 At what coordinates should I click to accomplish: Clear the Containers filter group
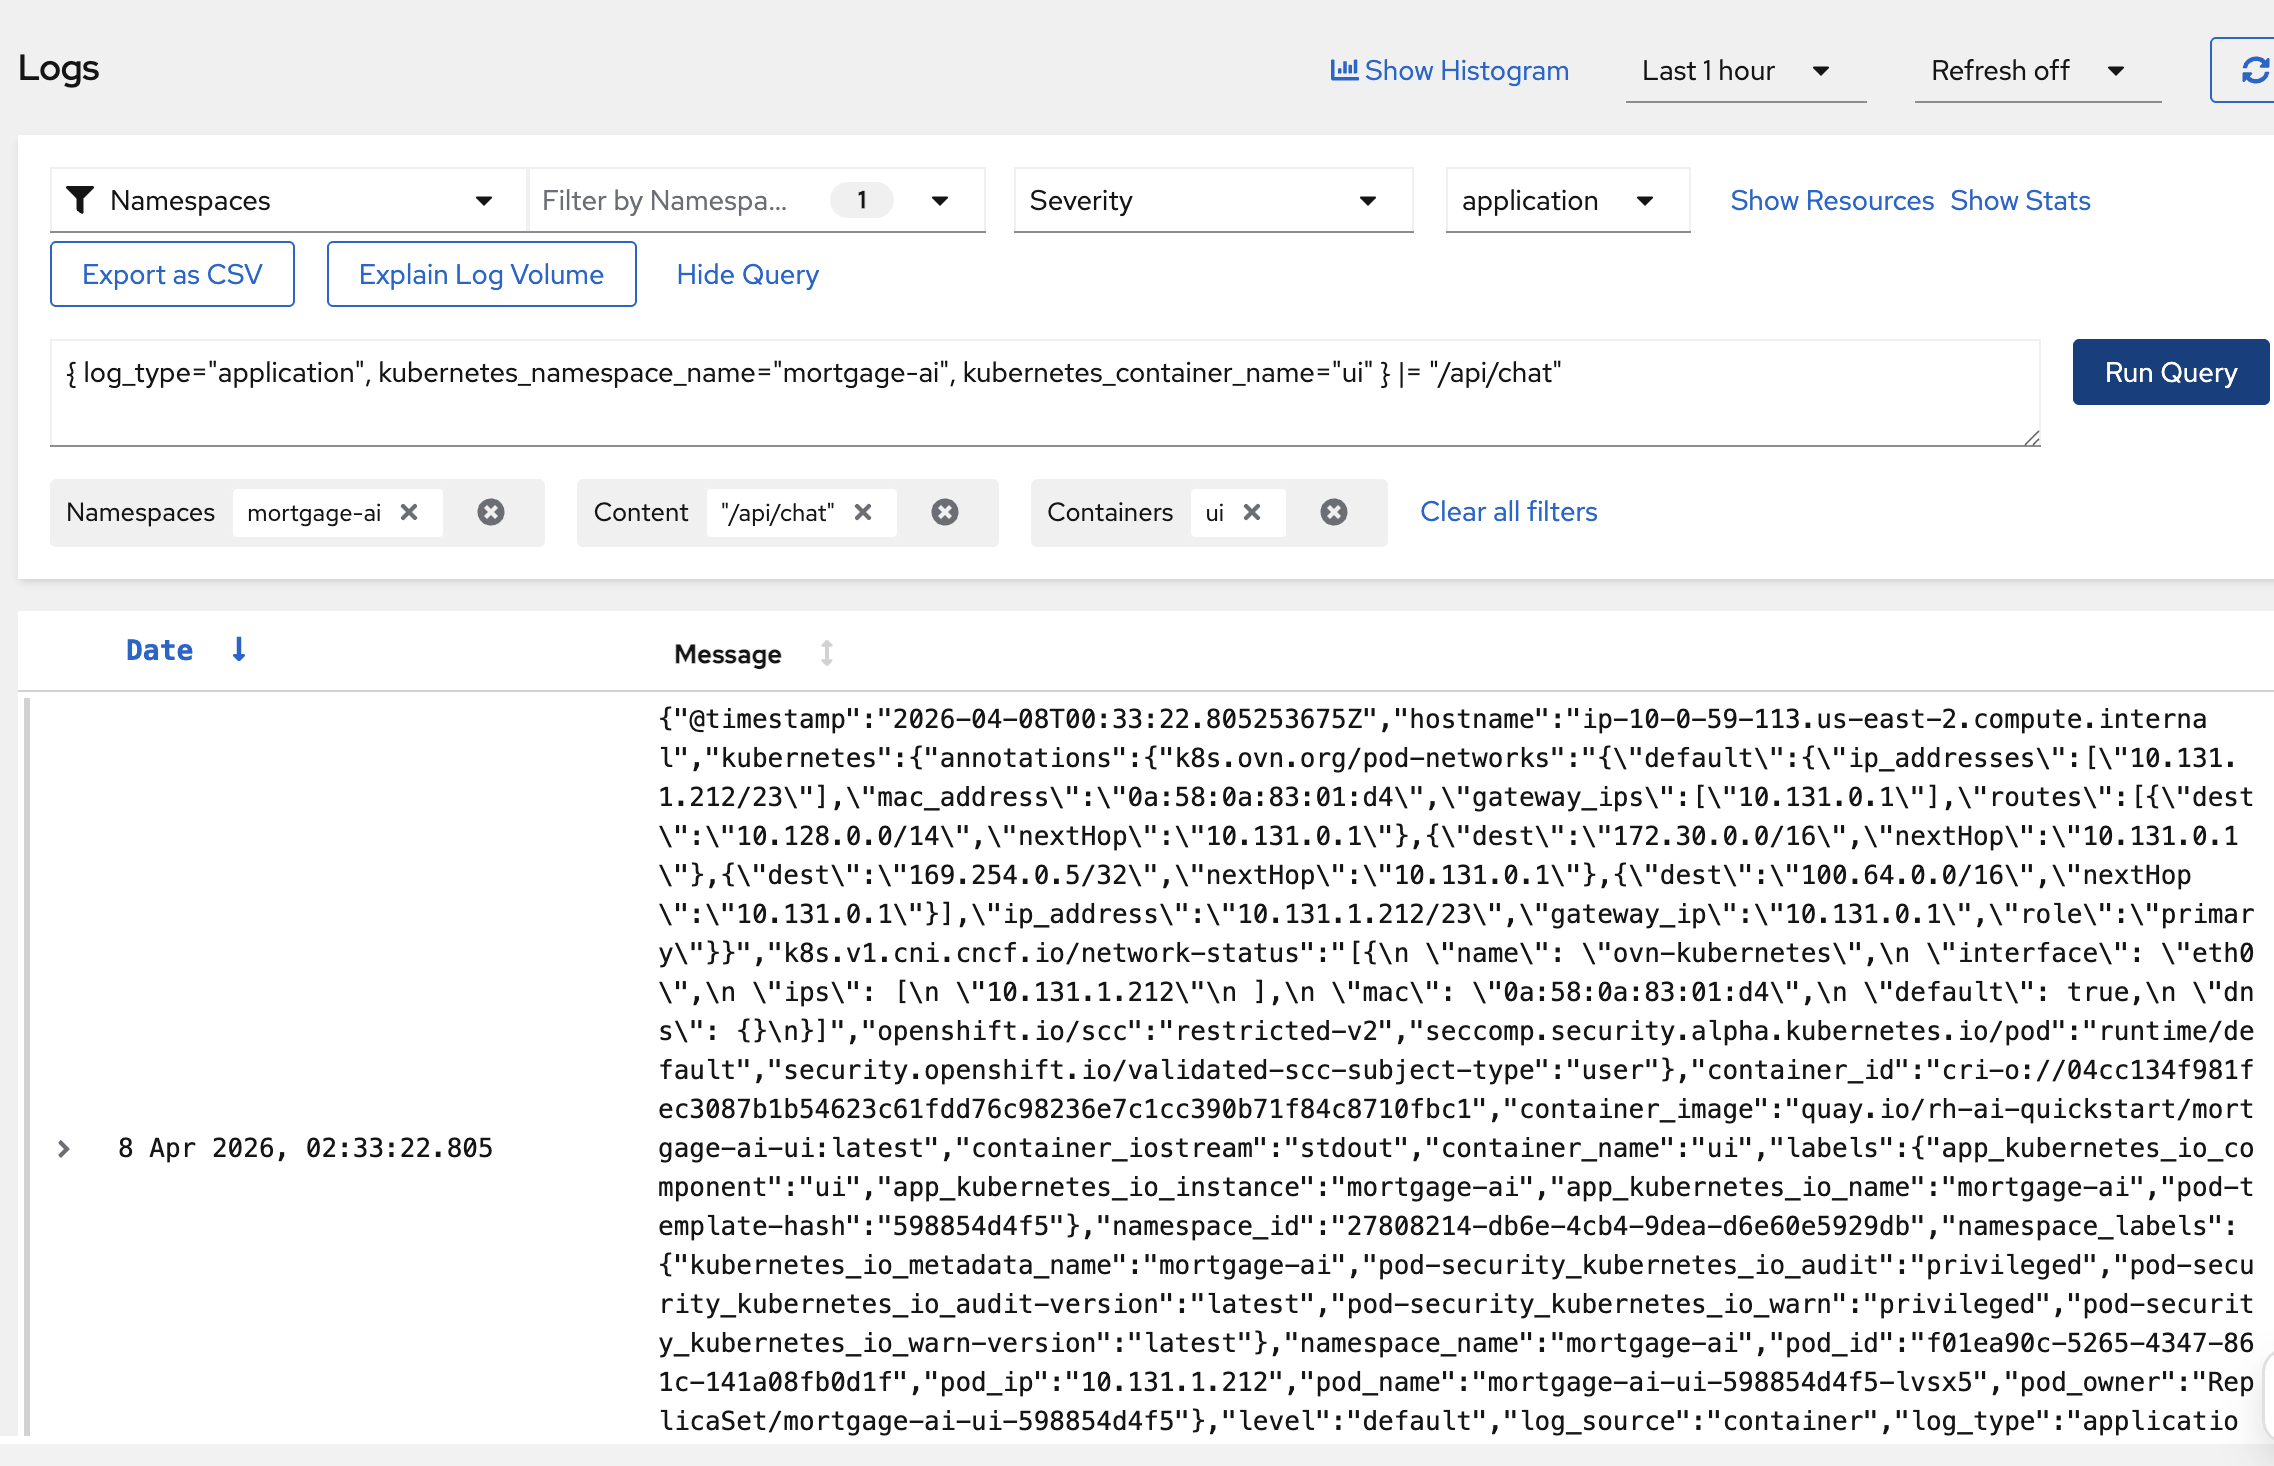1333,512
